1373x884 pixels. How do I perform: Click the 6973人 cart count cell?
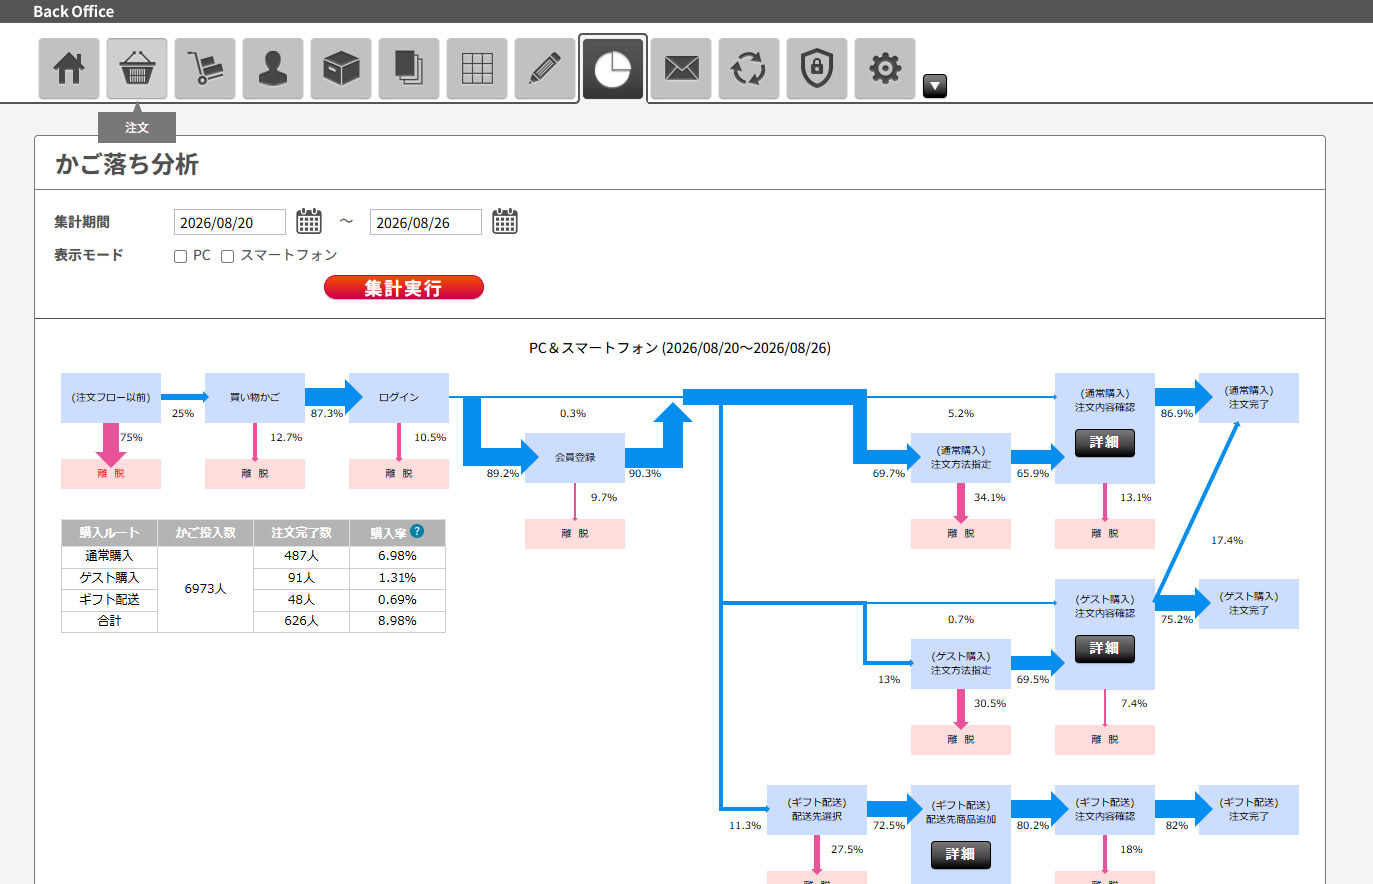205,589
